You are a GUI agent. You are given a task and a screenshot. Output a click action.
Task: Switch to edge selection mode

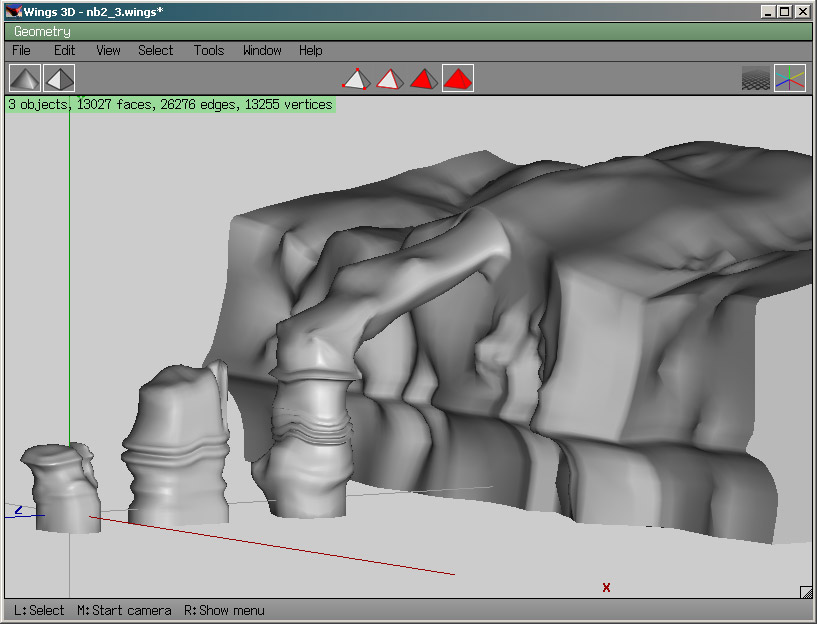390,78
